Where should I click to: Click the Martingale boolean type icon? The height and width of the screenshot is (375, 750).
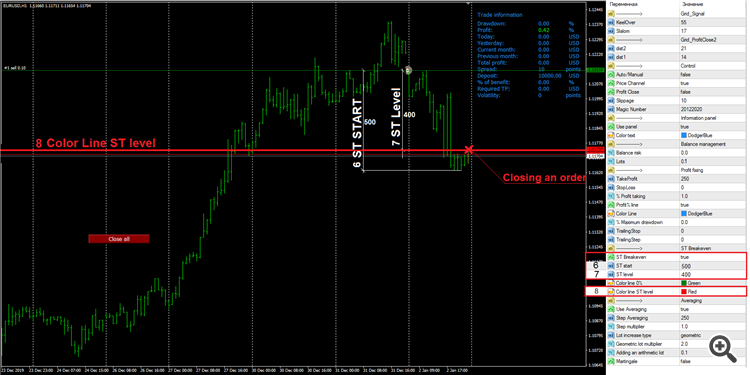point(610,361)
